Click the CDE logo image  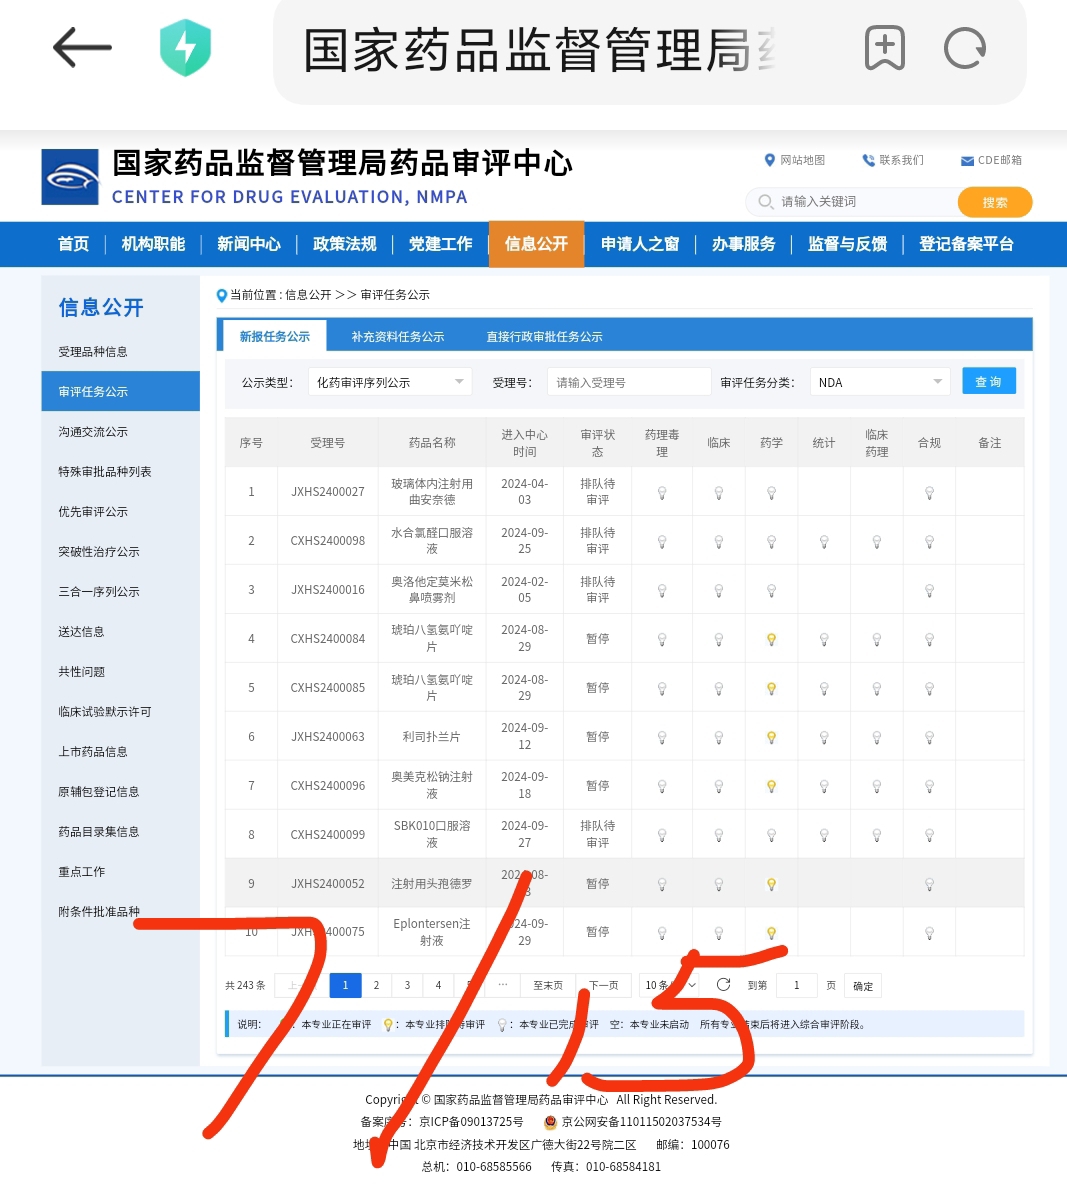(70, 177)
